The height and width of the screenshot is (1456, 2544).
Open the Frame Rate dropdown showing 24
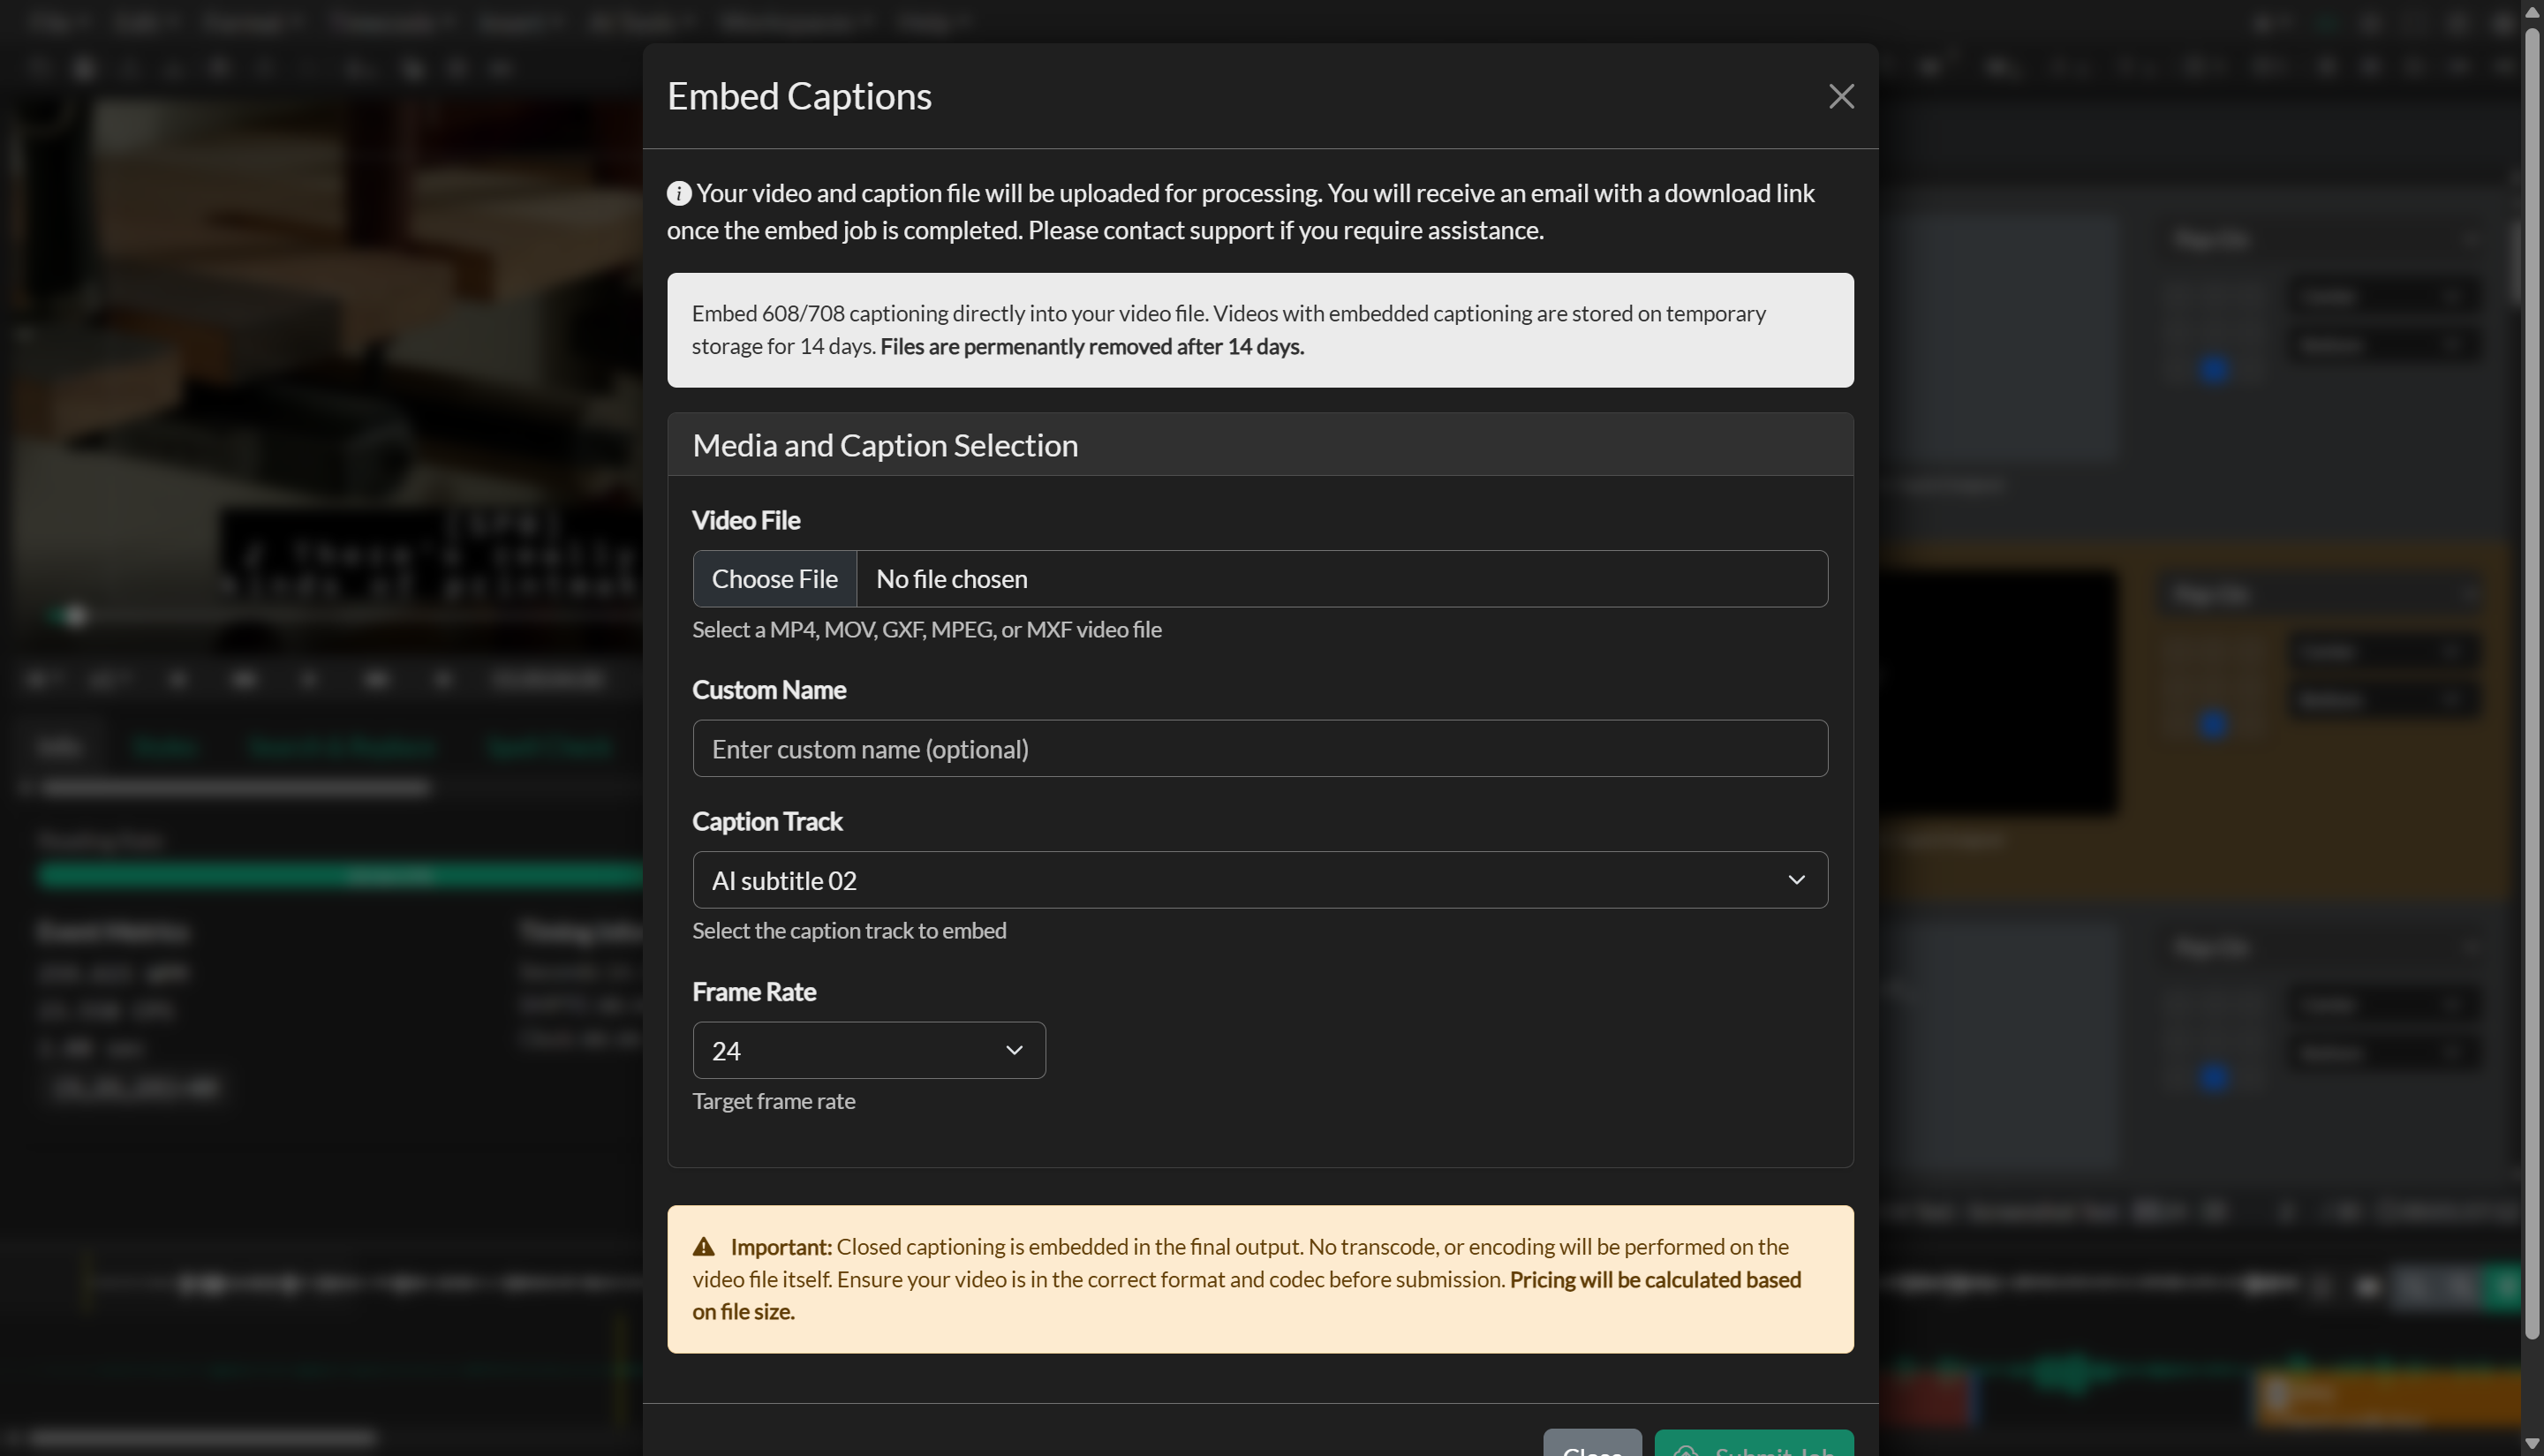pyautogui.click(x=868, y=1049)
